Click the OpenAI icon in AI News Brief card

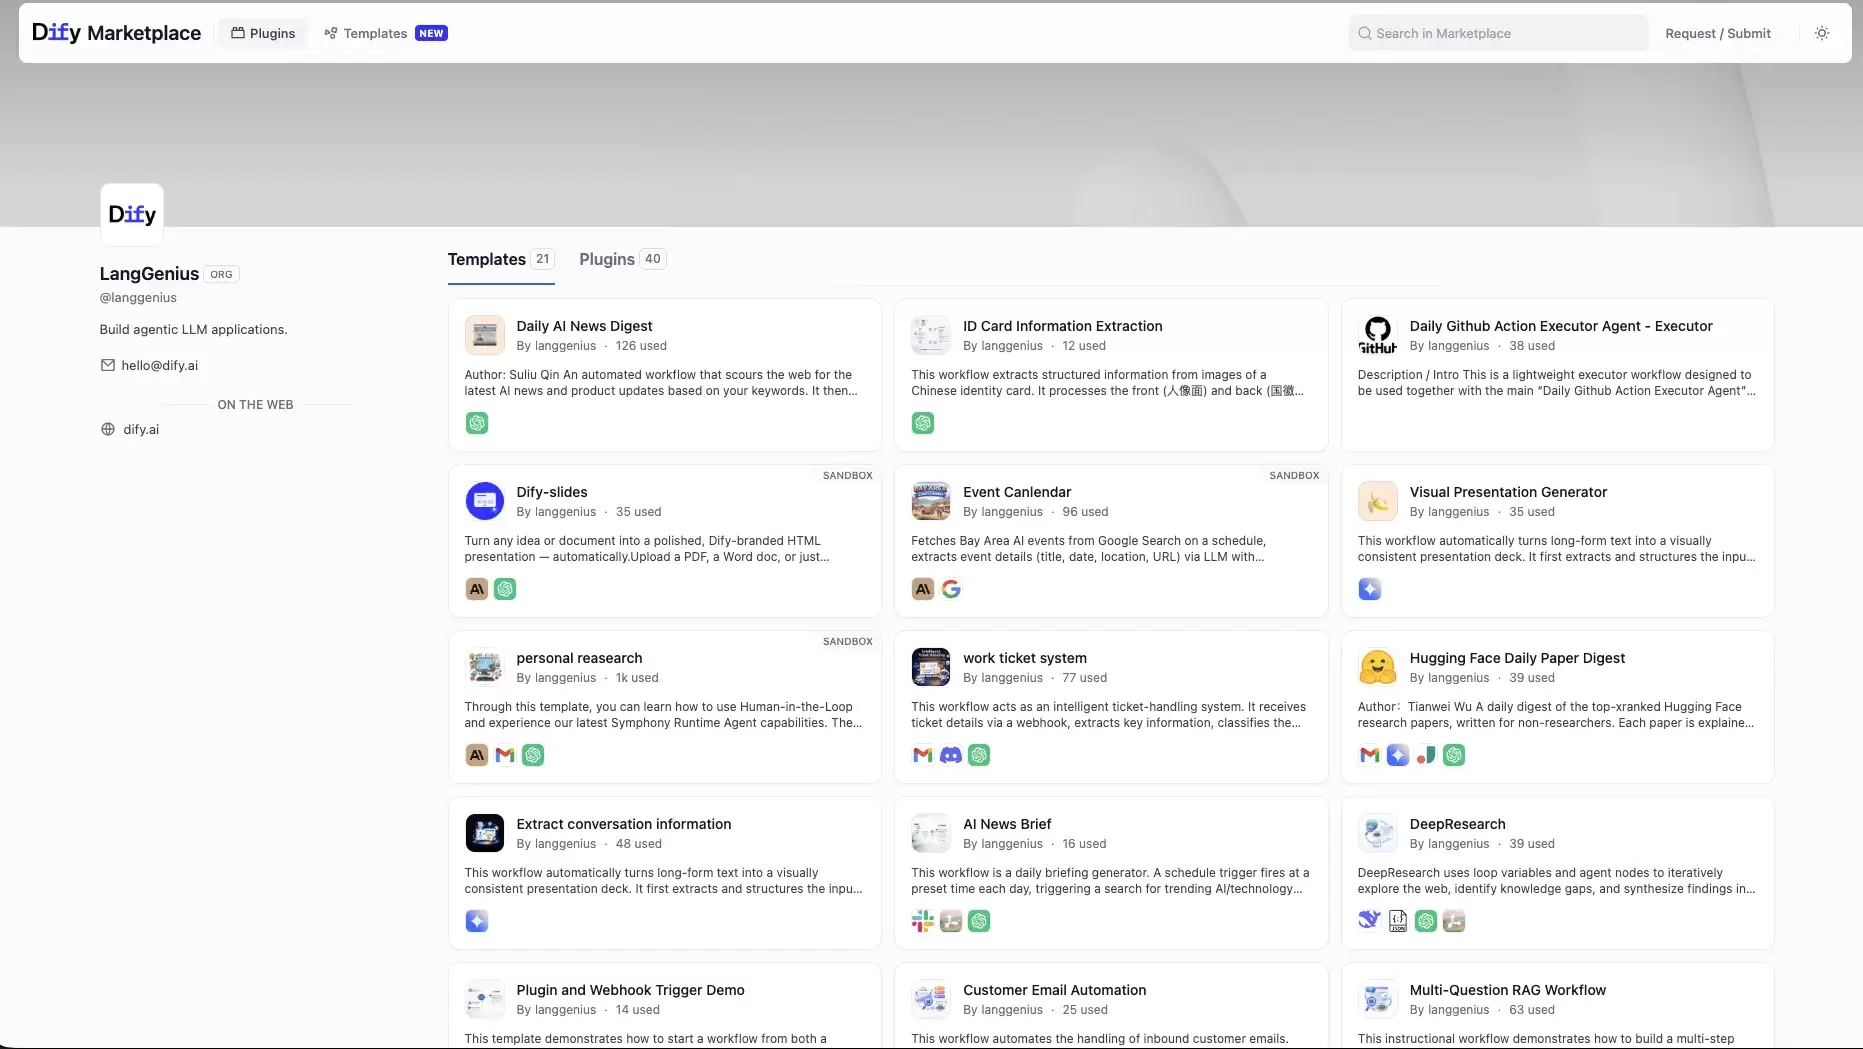(979, 921)
